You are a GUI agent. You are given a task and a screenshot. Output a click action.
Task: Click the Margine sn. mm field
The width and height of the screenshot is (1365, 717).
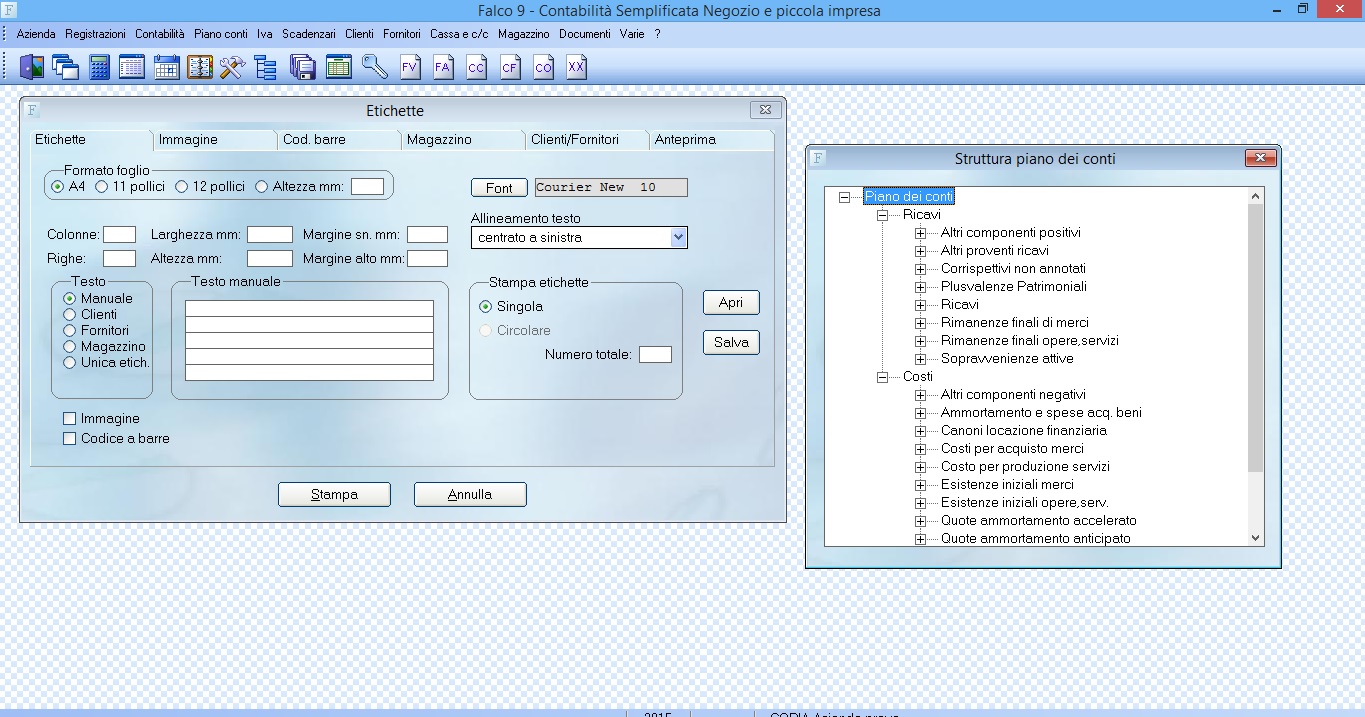click(x=427, y=234)
